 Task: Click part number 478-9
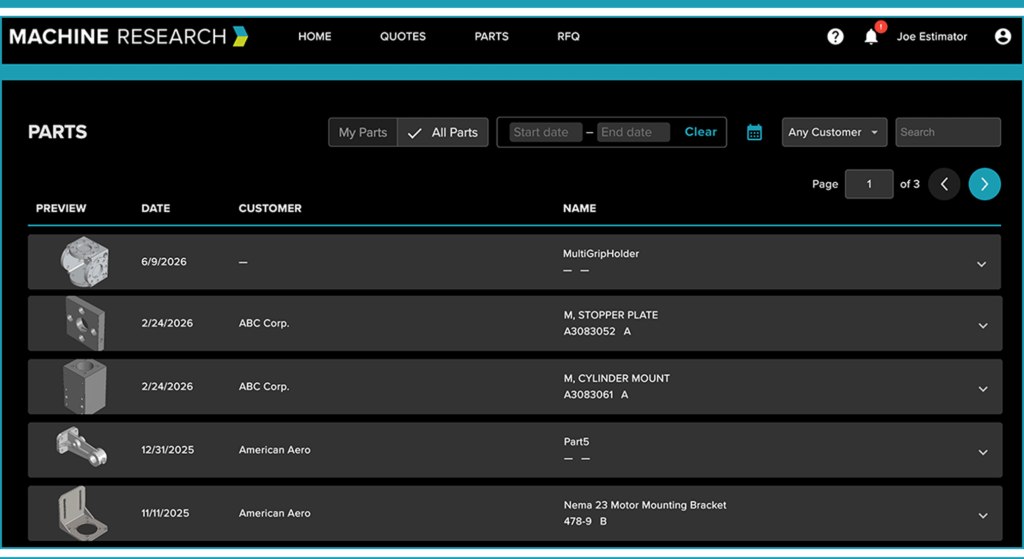click(577, 521)
